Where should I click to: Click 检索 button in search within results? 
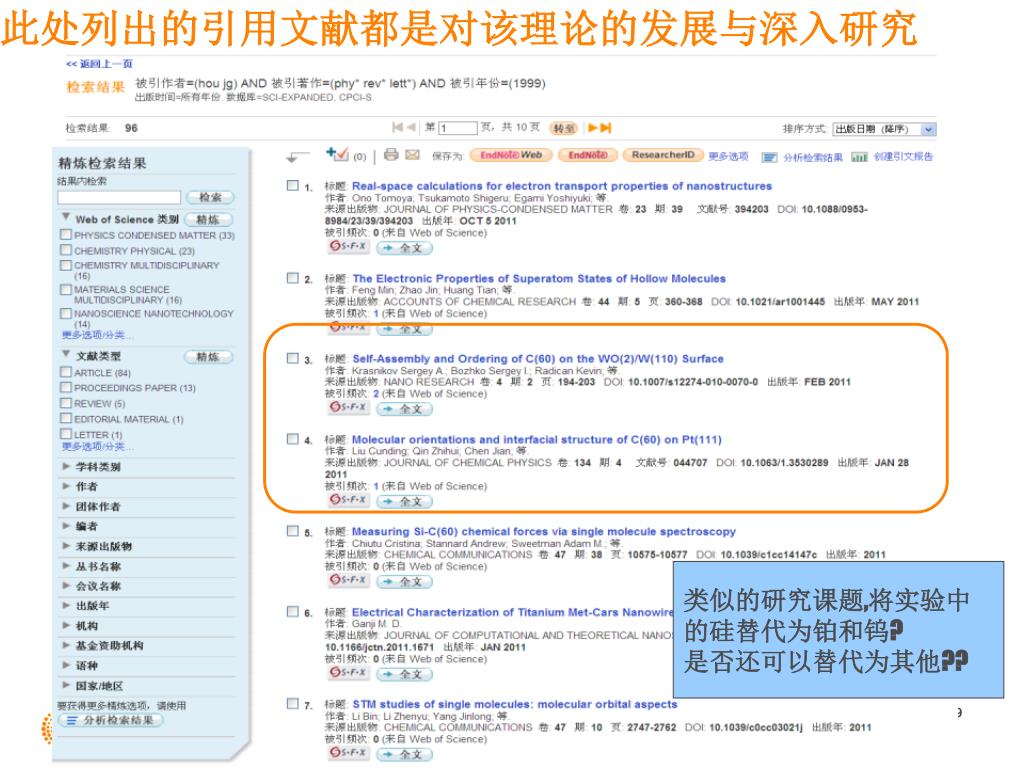210,197
